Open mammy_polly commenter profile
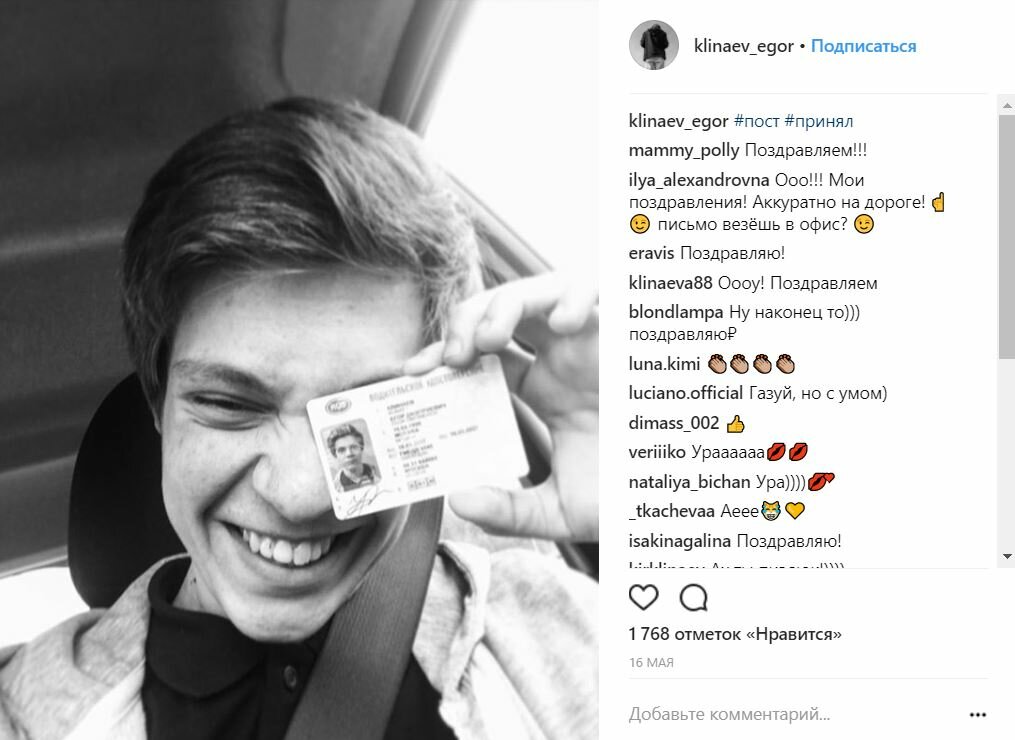The width and height of the screenshot is (1015, 740). click(x=684, y=150)
